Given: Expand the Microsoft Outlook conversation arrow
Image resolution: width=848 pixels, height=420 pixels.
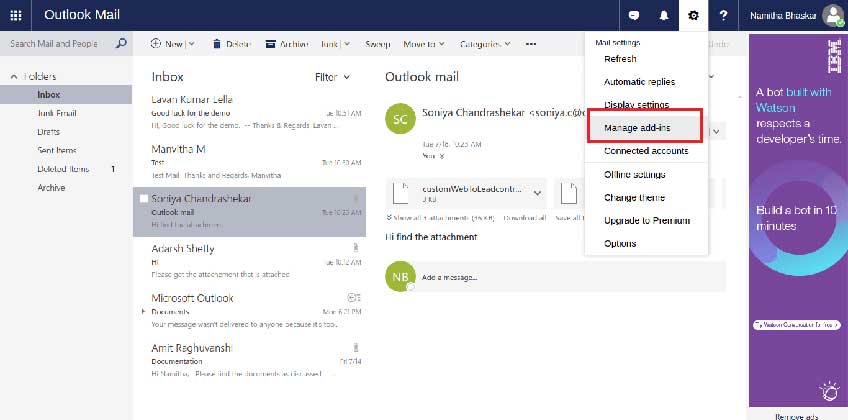Looking at the screenshot, I should point(143,311).
